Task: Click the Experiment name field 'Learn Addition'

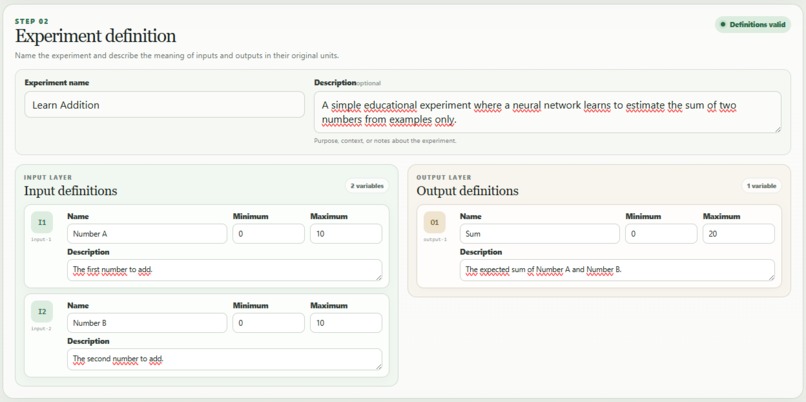Action: (164, 105)
